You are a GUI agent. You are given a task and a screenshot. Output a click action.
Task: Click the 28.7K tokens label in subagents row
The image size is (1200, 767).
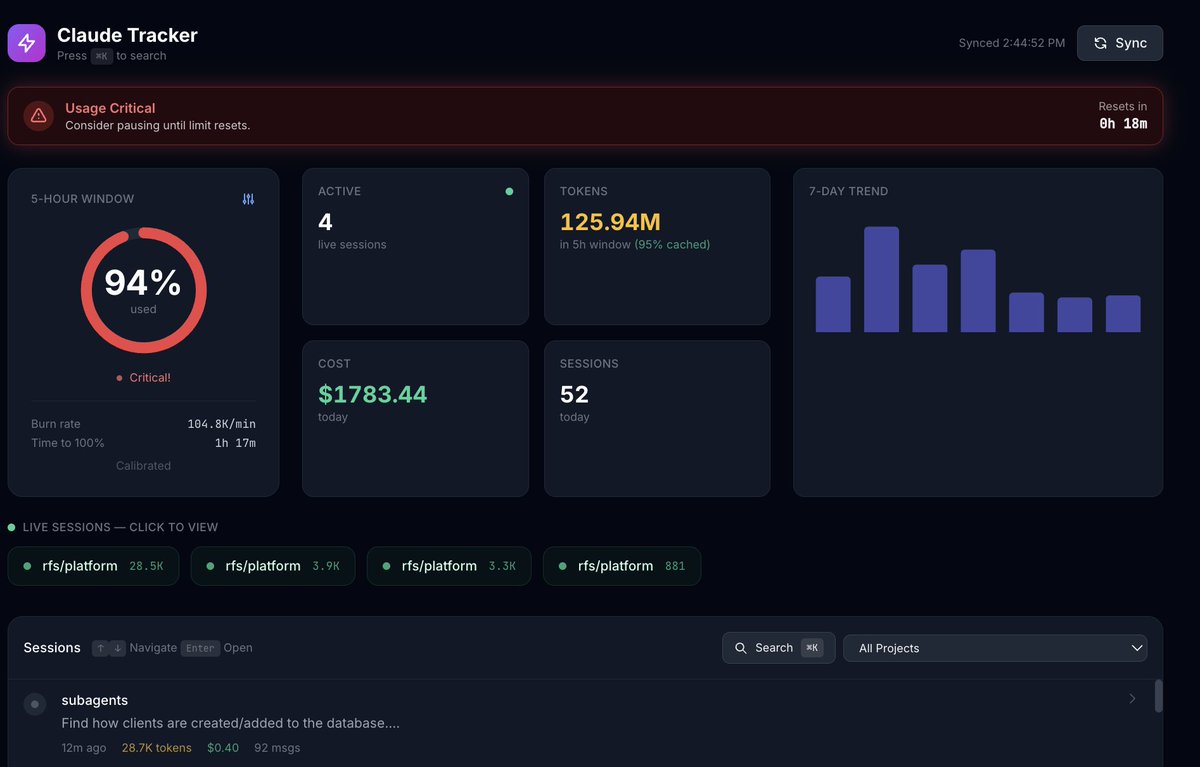(157, 748)
